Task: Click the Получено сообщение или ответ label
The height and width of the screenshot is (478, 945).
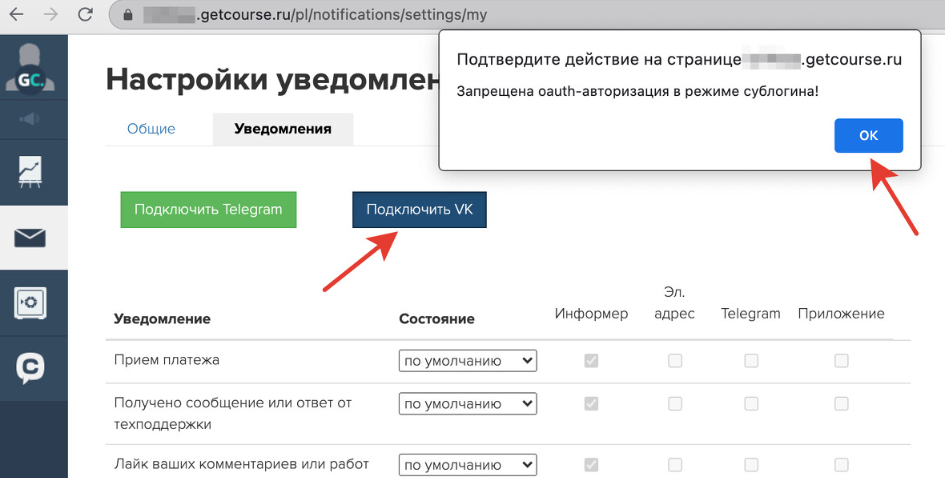Action: point(233,414)
